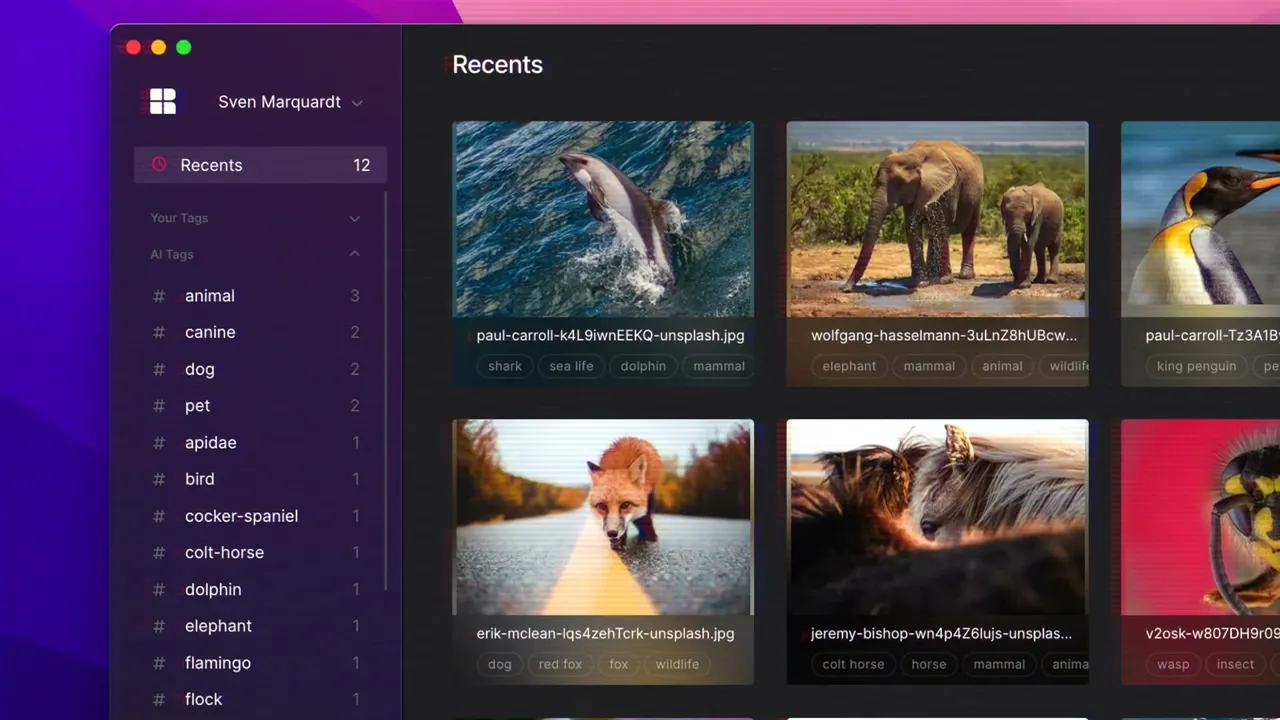Click the shark tag chip
1280x720 pixels.
505,366
